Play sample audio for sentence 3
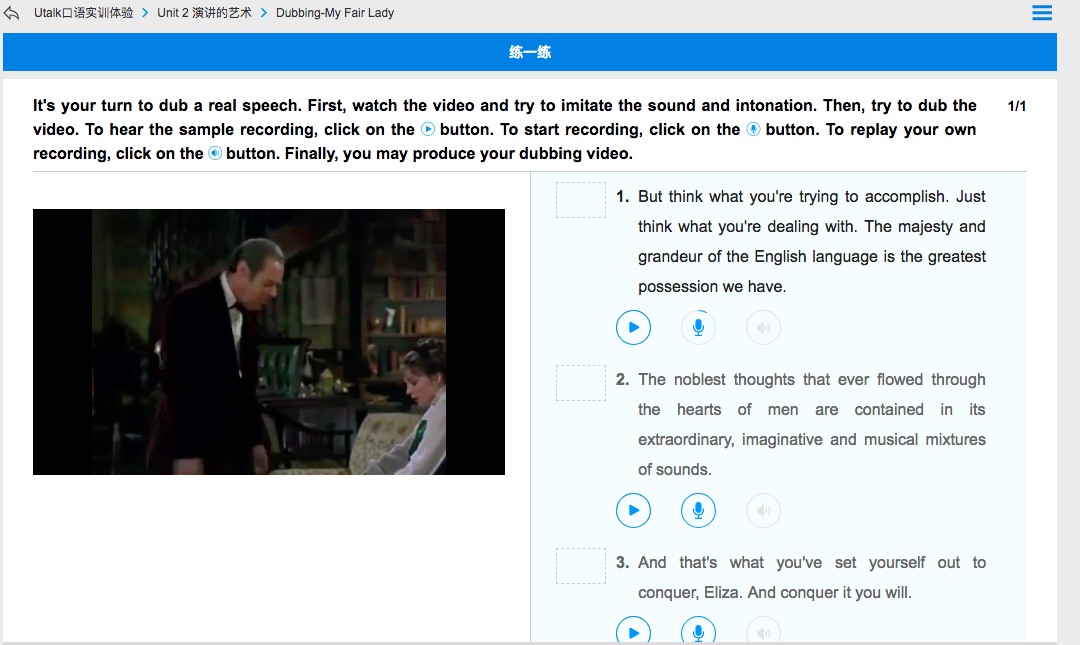Screen dimensions: 1080x645 [x=633, y=632]
